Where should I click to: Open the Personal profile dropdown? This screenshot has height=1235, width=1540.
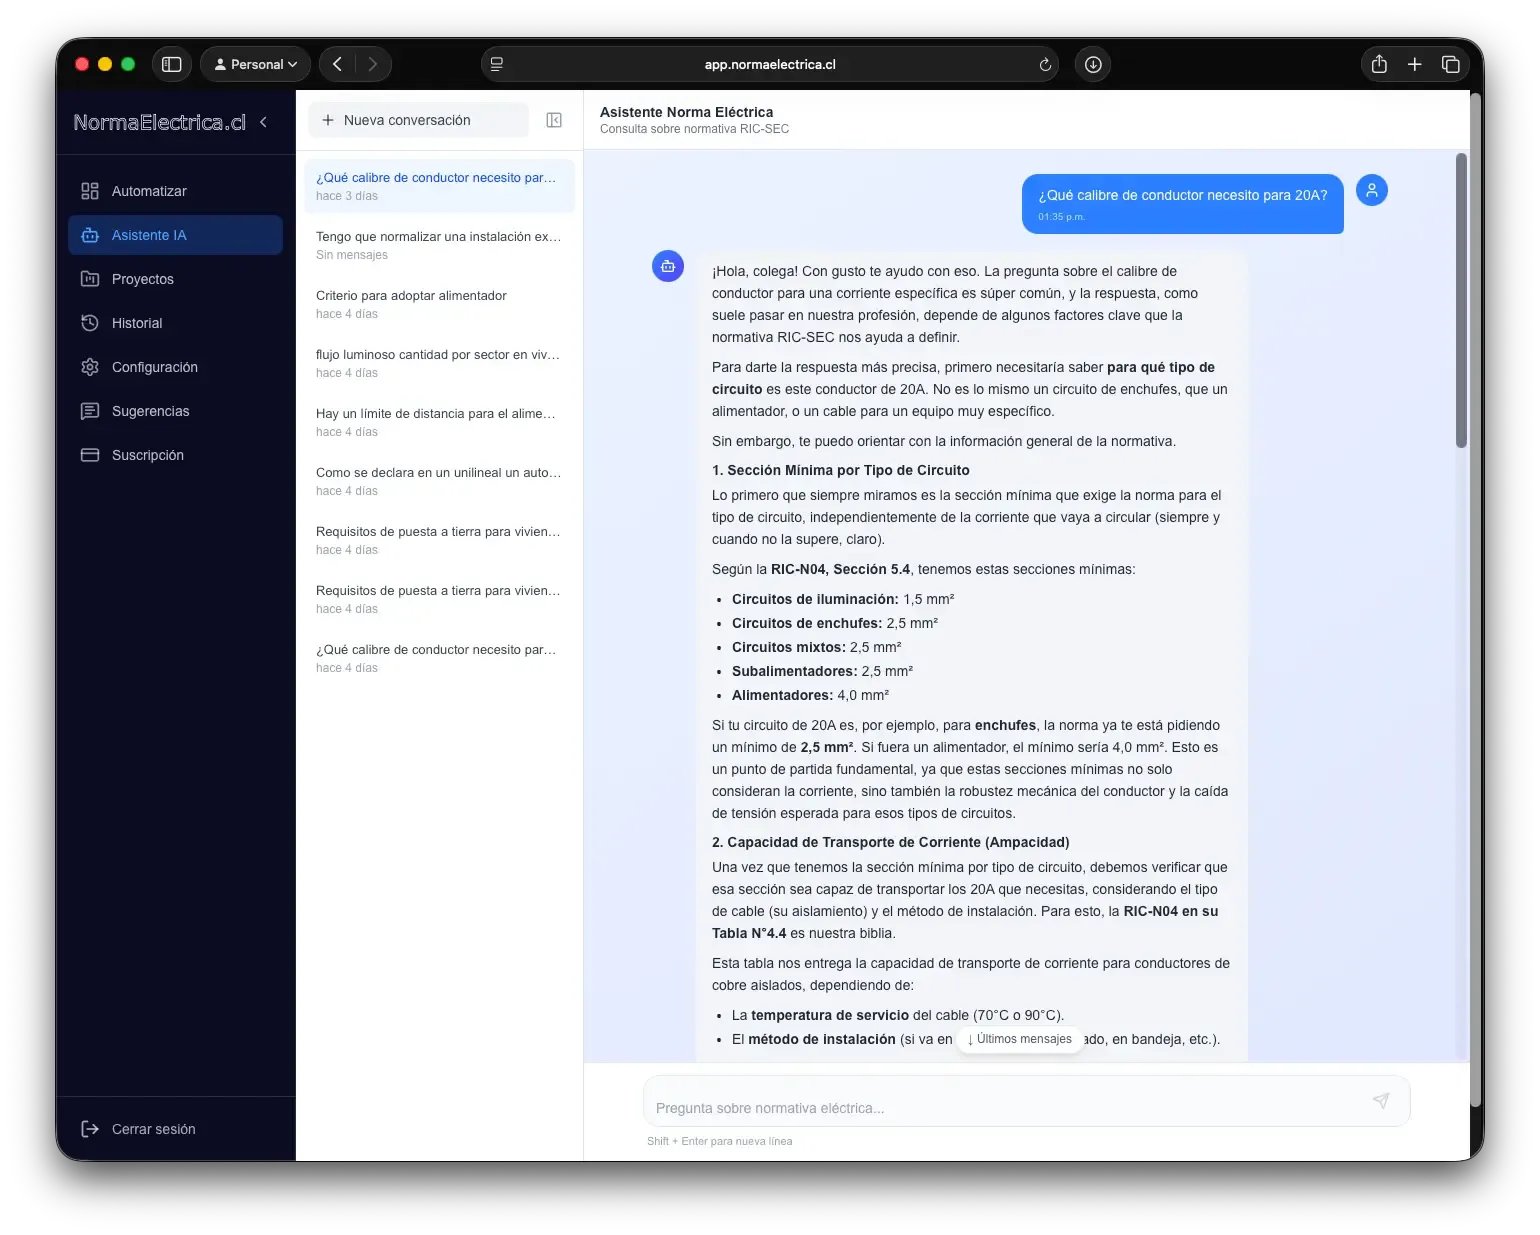point(256,64)
